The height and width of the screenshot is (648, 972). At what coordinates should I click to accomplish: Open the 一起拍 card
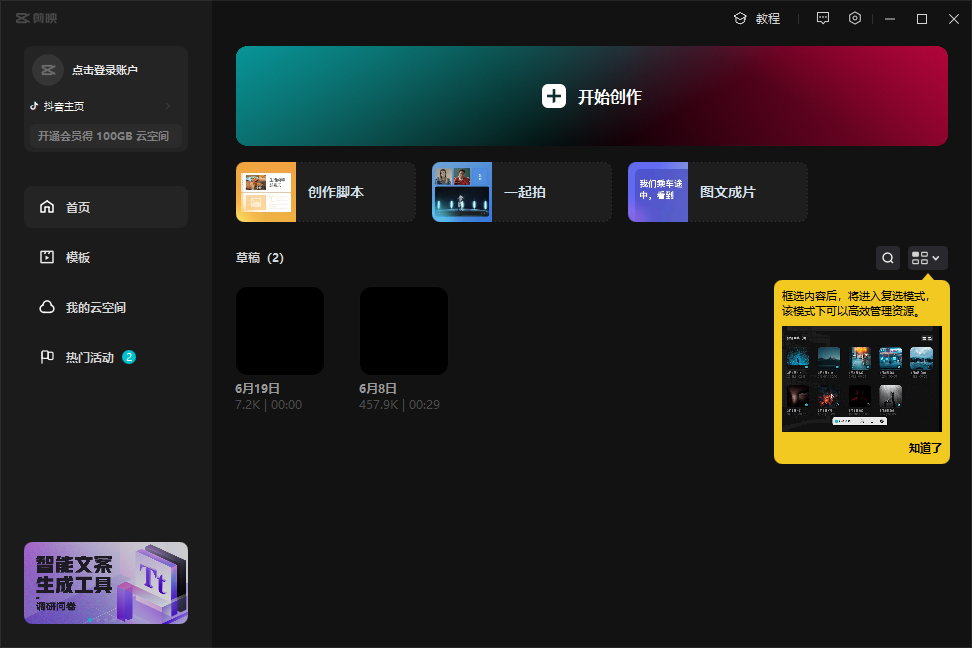(x=522, y=192)
